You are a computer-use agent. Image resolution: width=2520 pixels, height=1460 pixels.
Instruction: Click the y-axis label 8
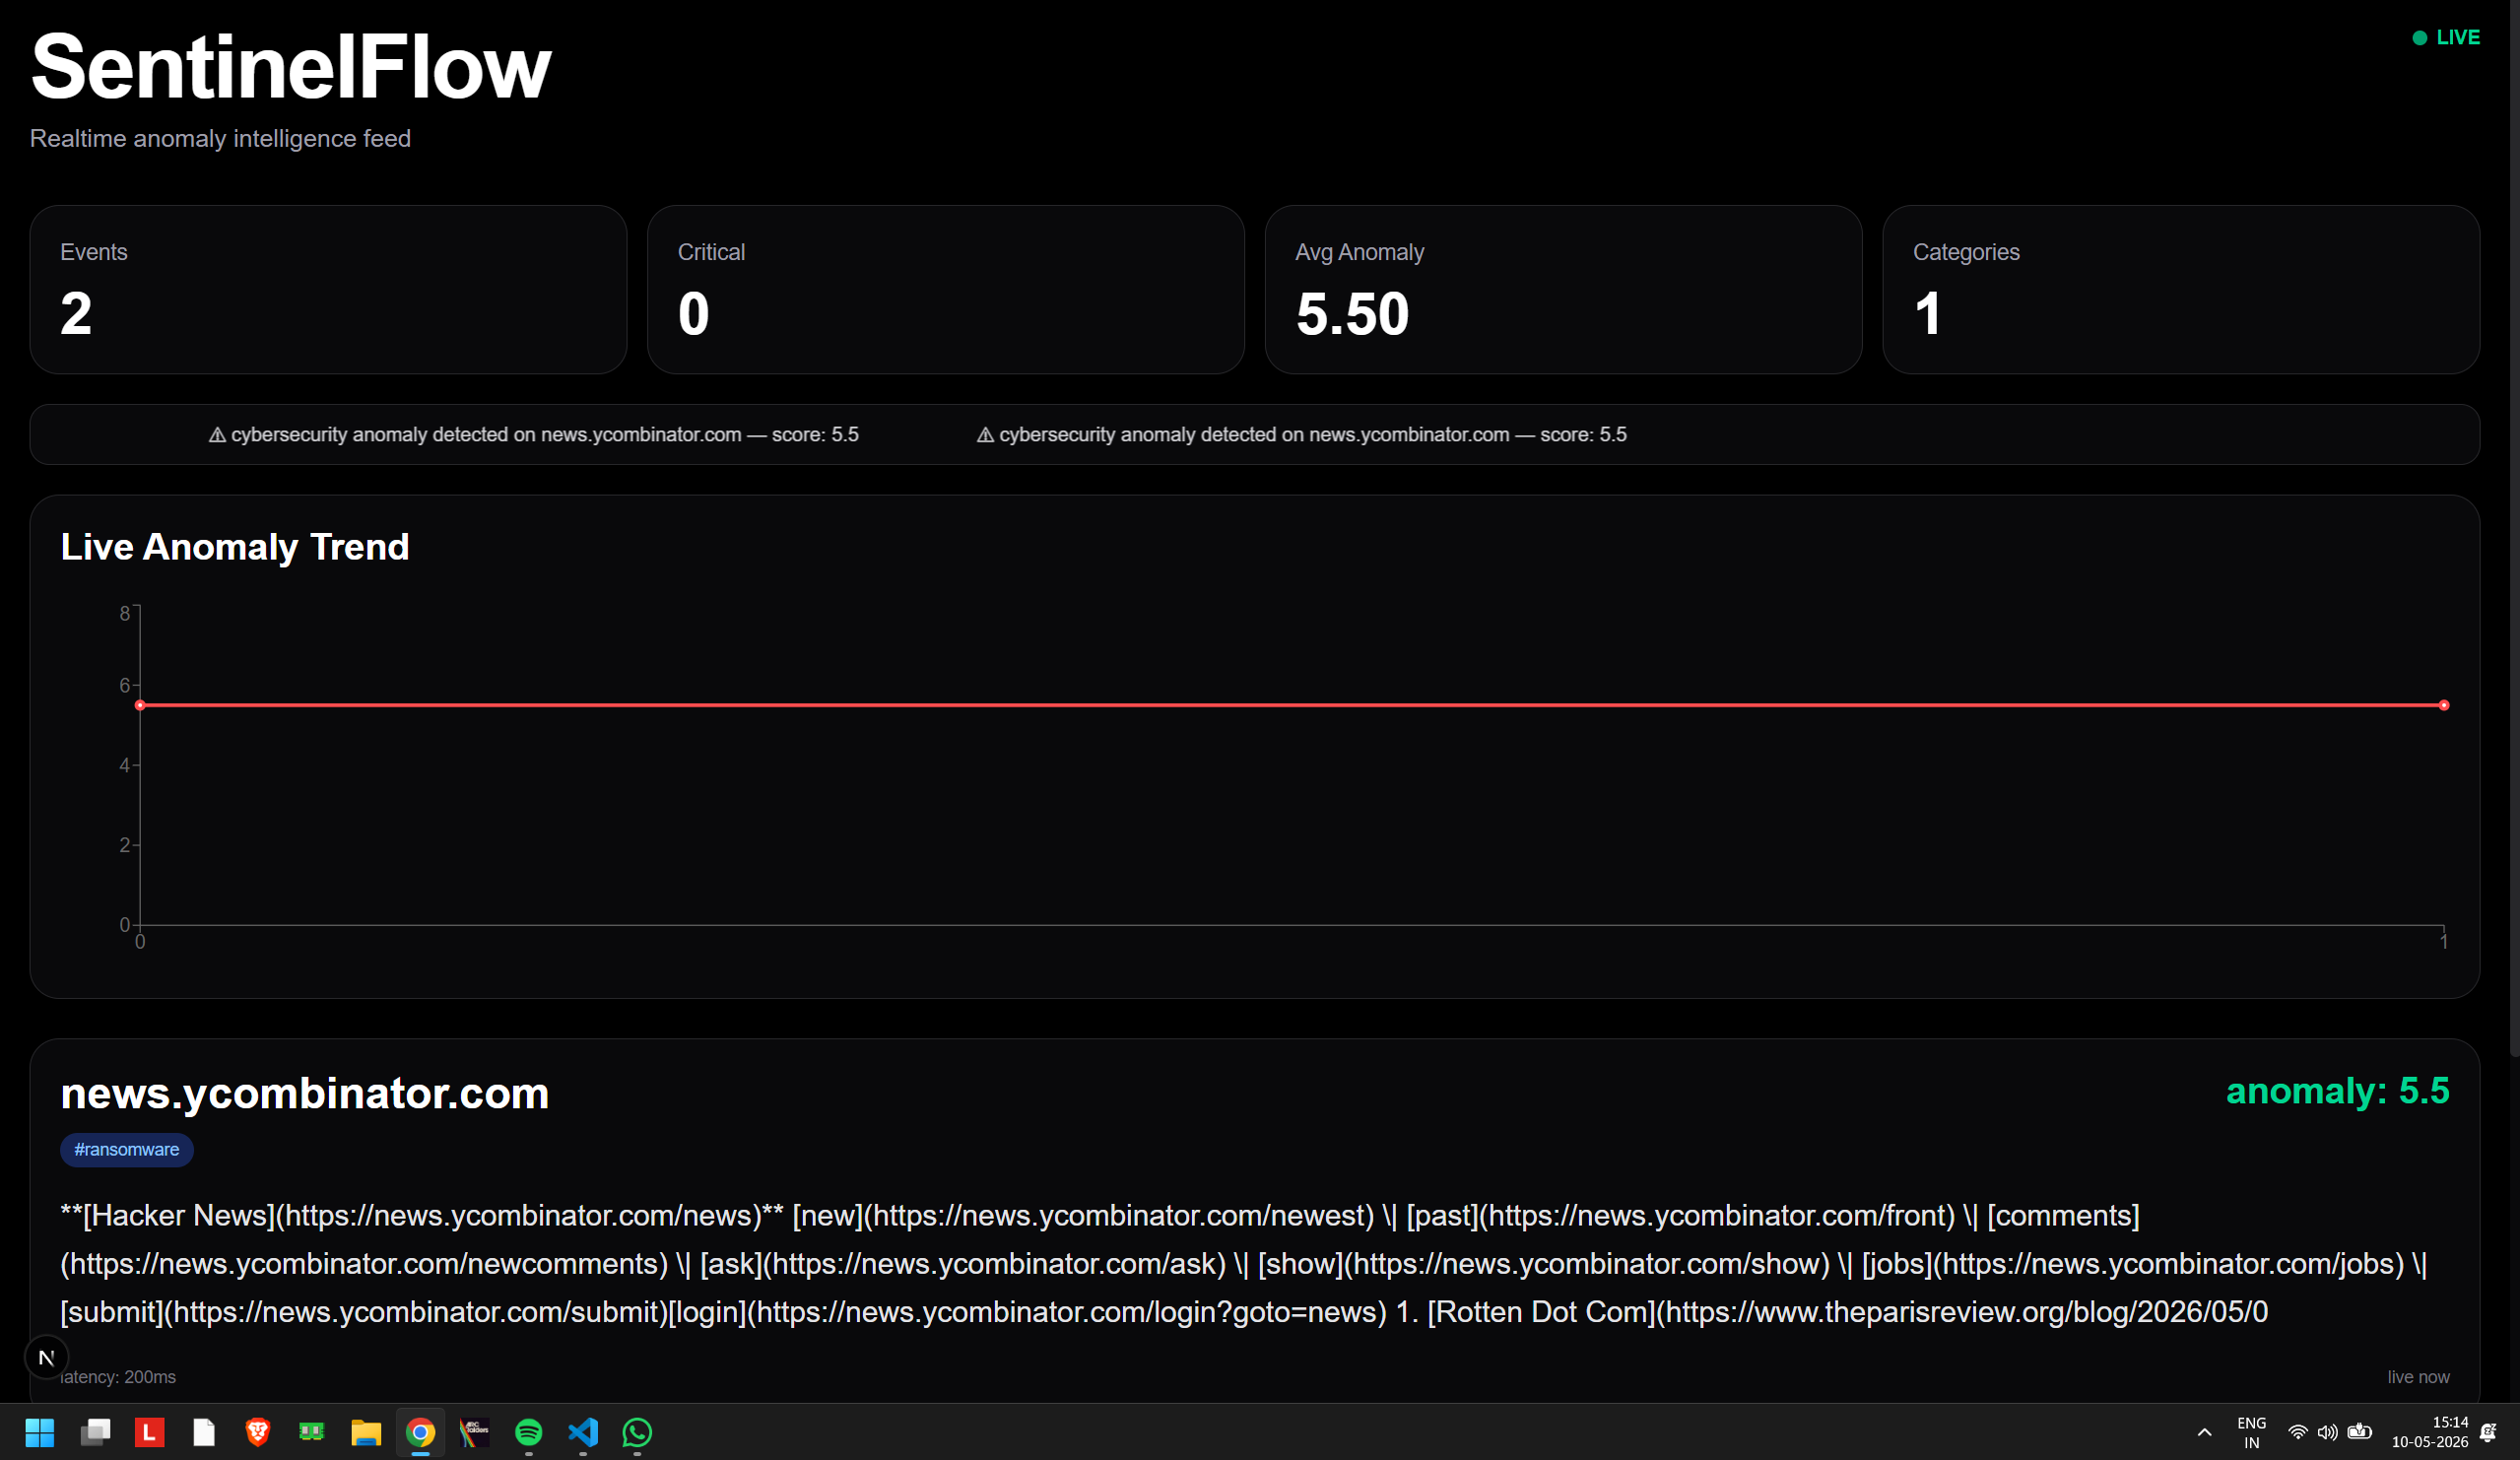click(125, 613)
